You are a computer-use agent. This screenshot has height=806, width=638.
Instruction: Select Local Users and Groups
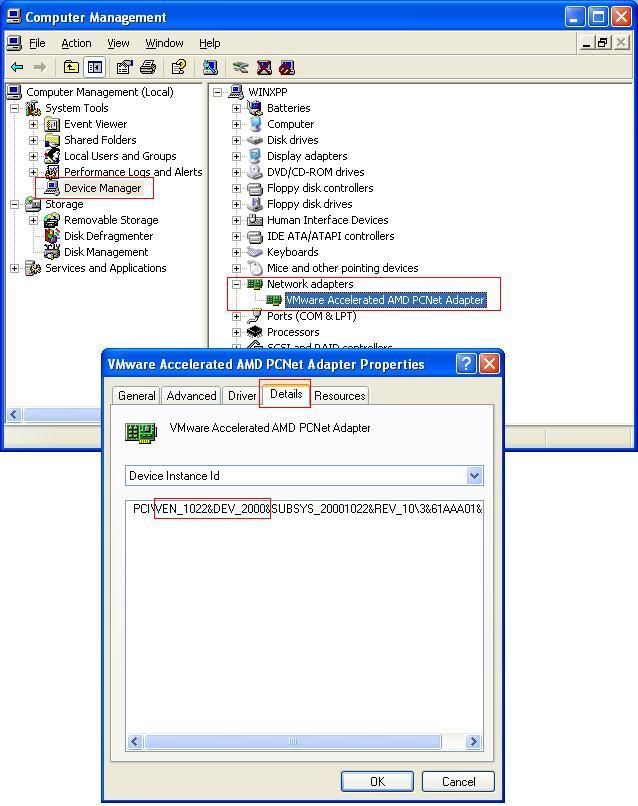pyautogui.click(x=120, y=156)
